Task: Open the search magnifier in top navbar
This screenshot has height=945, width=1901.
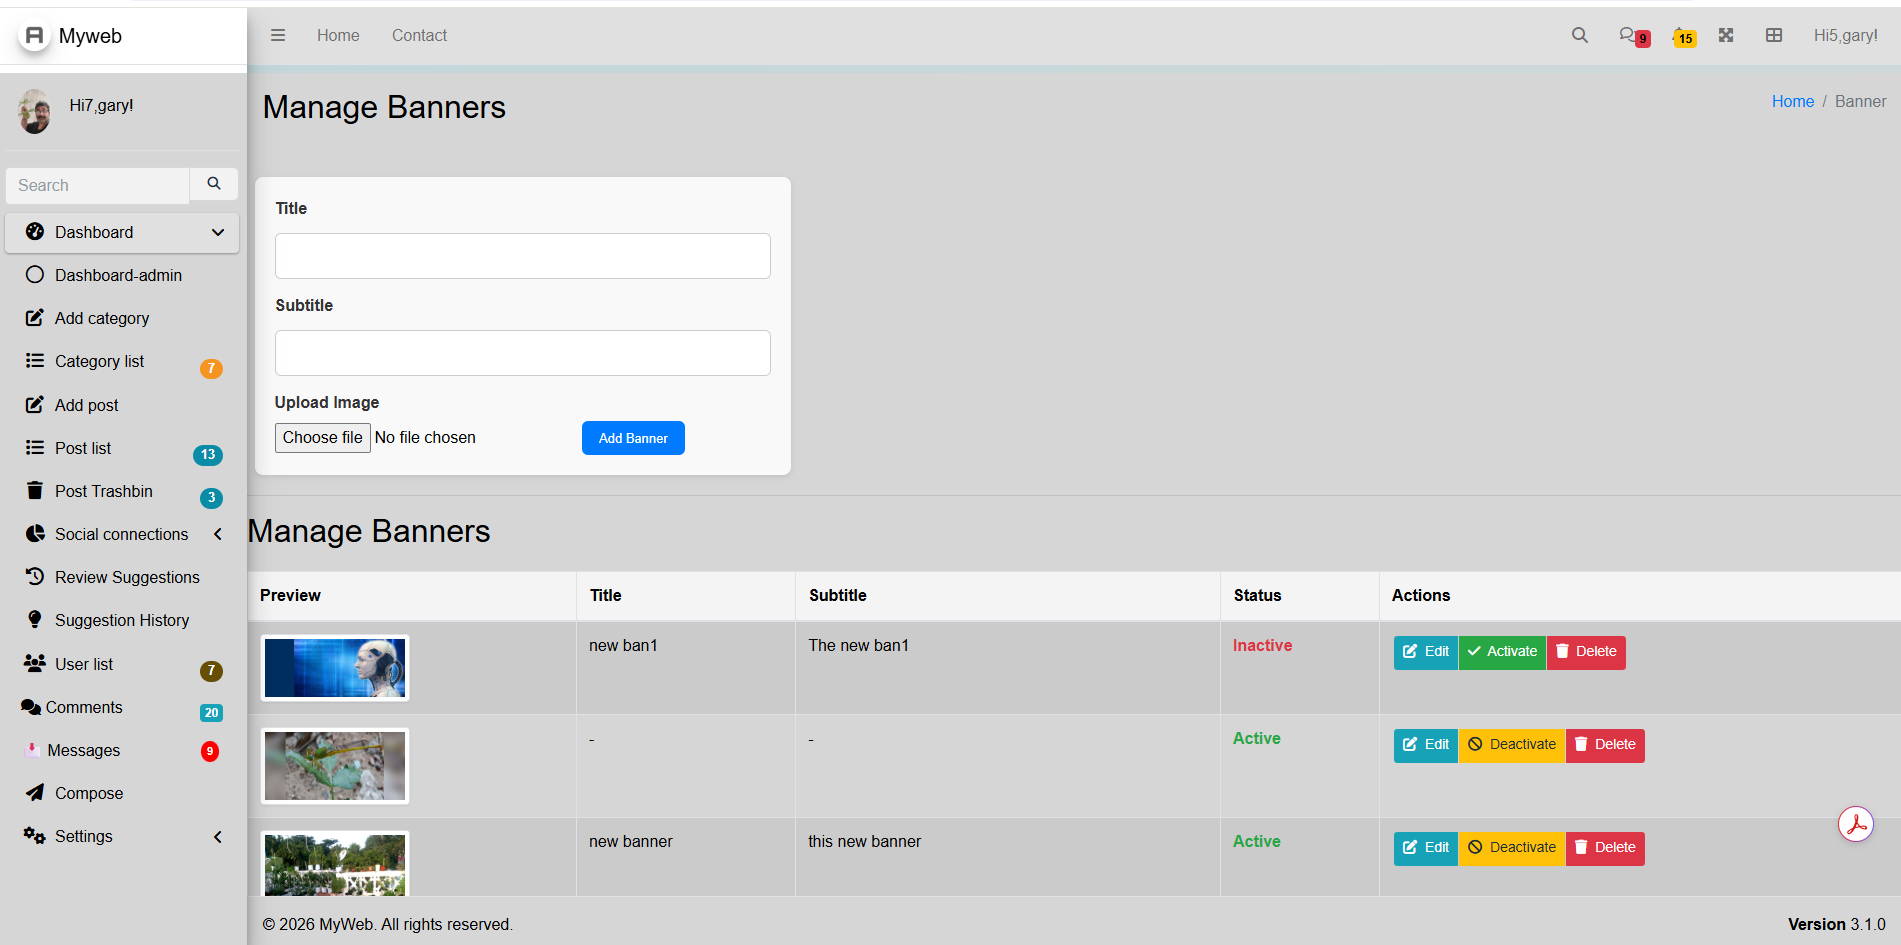Action: 1580,35
